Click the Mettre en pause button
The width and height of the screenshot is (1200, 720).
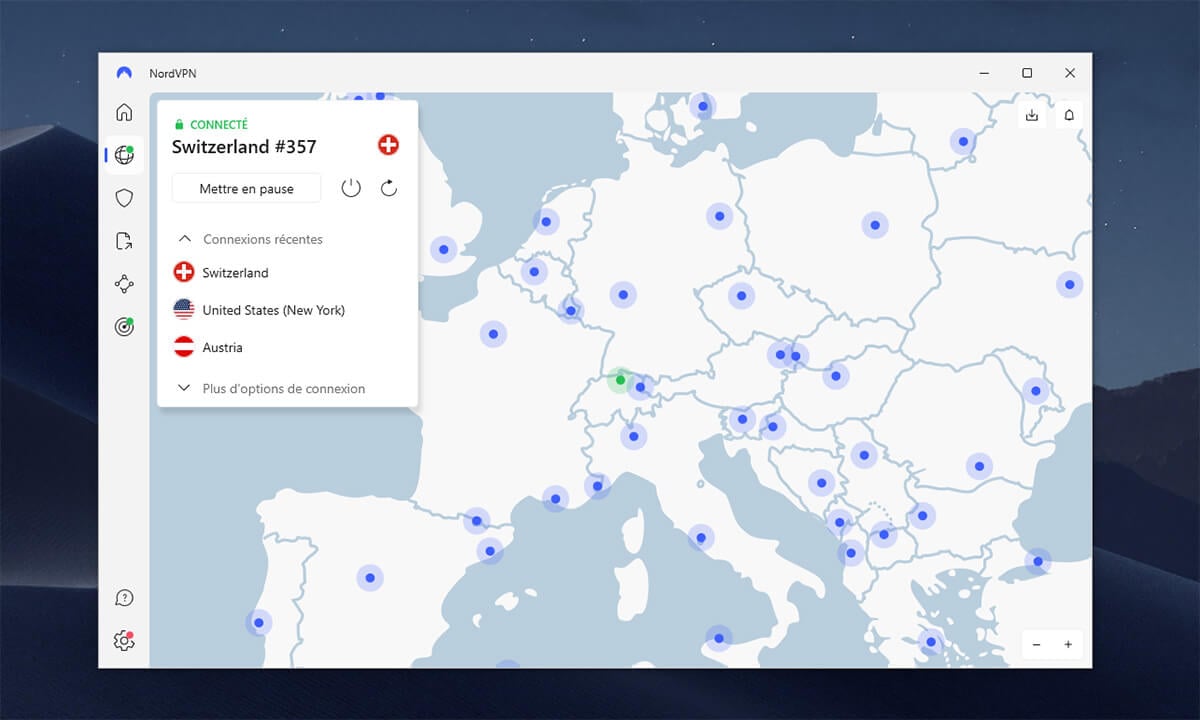246,188
